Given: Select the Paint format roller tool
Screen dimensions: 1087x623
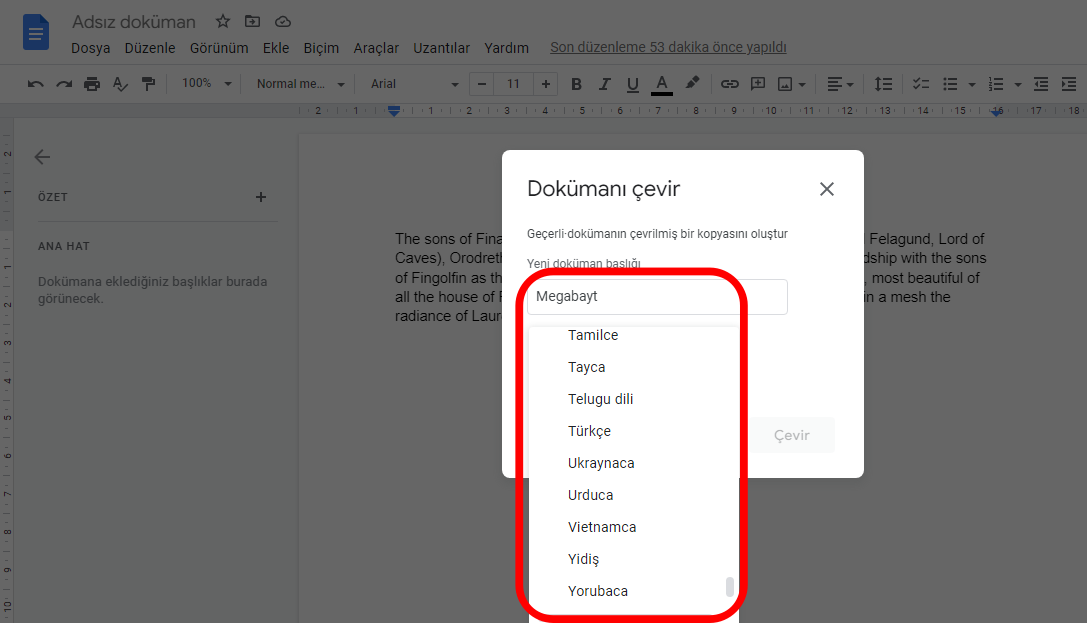Looking at the screenshot, I should click(x=148, y=84).
